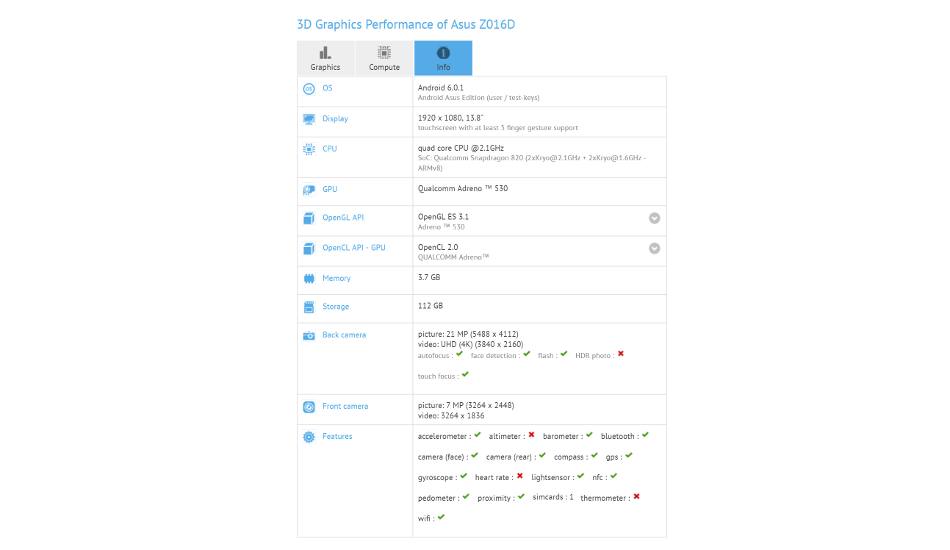Click the OpenCL API - GPU label
The width and height of the screenshot is (950, 550).
point(354,248)
